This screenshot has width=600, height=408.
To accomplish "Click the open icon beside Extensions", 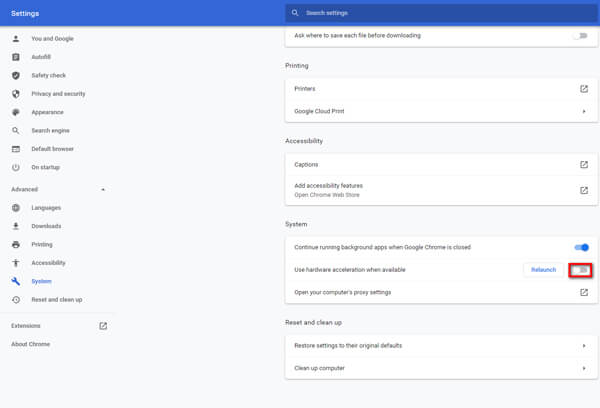I will pos(103,326).
